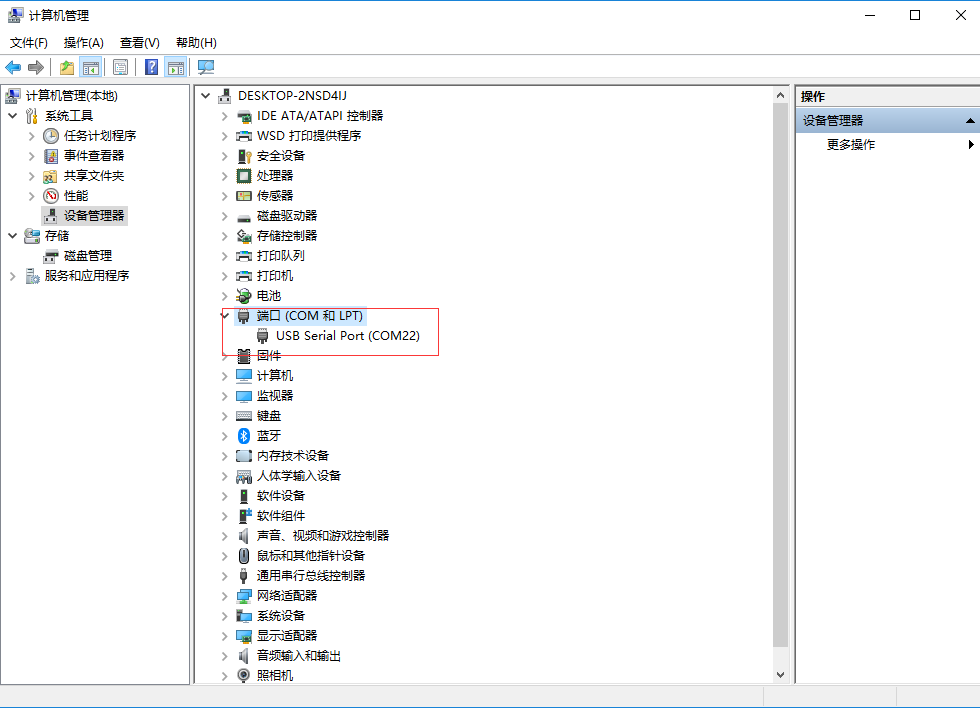Expand the IDE ATA/ATAPI 控制器 node
The image size is (980, 708).
[x=224, y=116]
